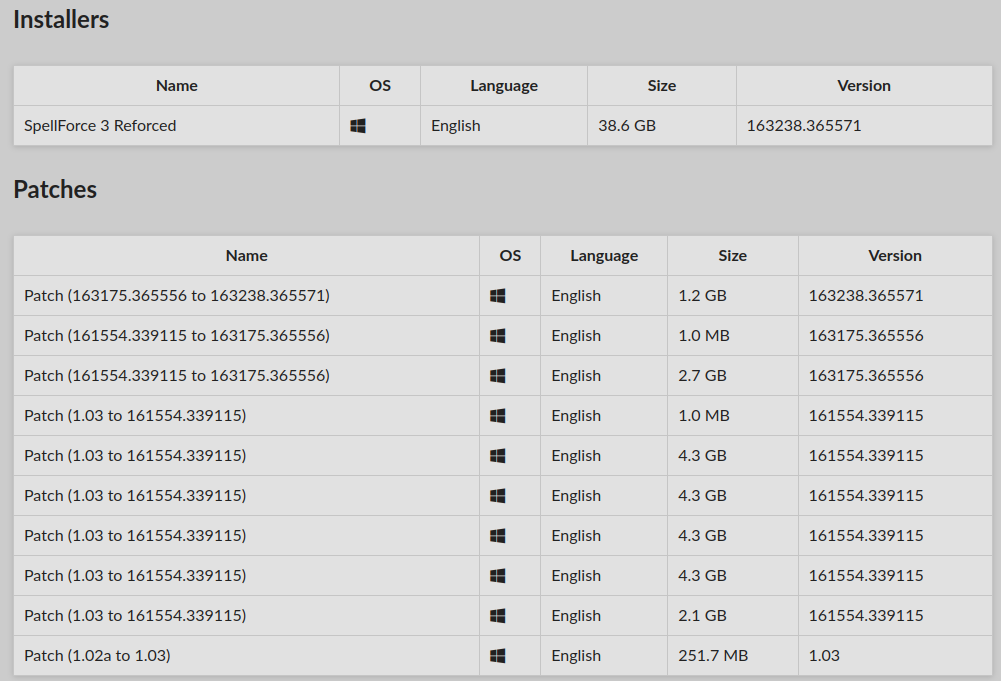Click version 163175.365556 in the 2.7 GB row

[x=866, y=376]
